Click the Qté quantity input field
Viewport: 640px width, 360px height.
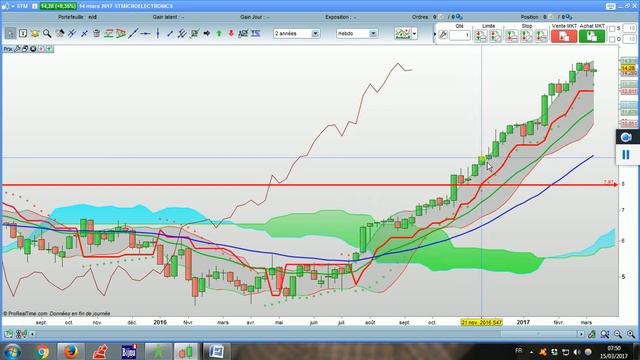(x=460, y=36)
